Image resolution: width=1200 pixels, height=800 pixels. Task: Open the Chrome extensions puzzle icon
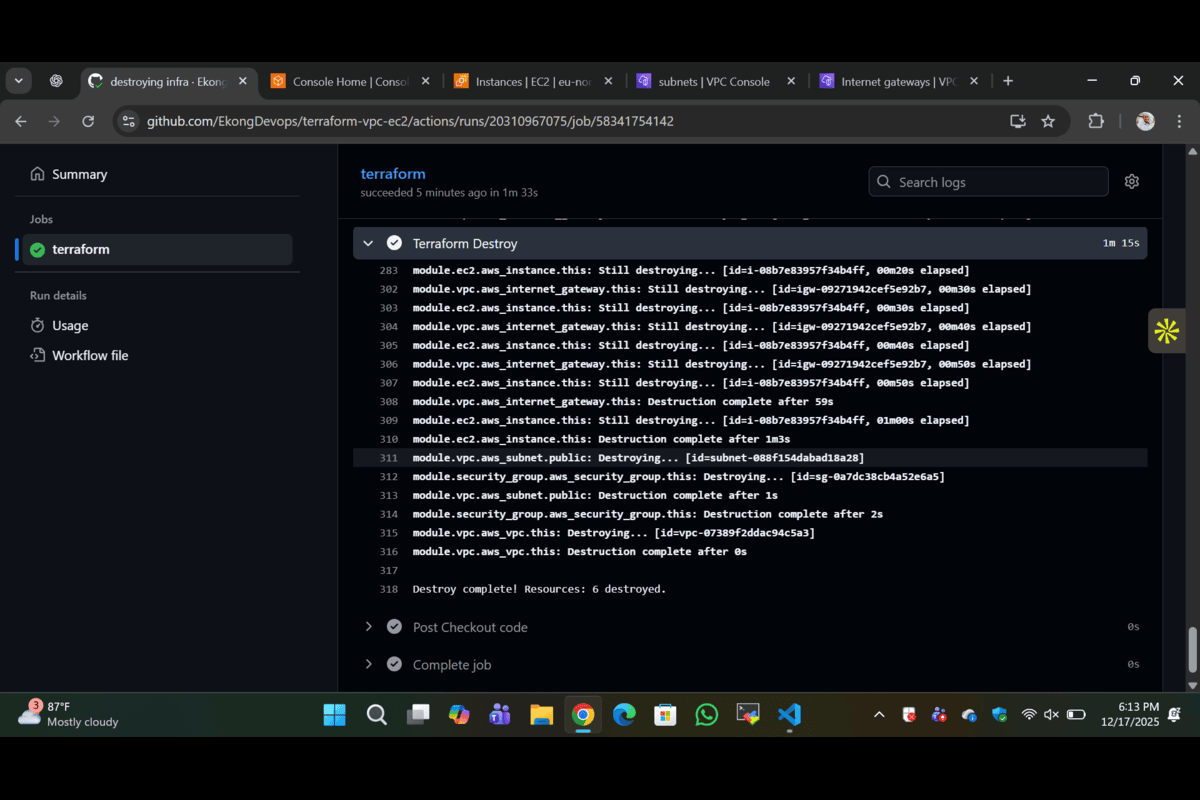point(1095,121)
